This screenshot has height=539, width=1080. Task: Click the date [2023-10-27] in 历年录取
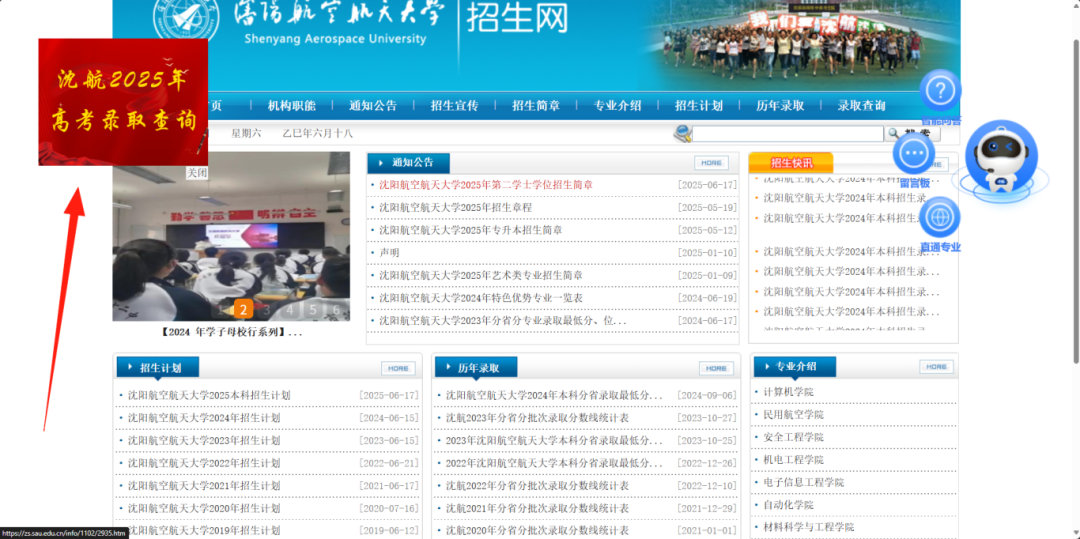click(x=706, y=418)
